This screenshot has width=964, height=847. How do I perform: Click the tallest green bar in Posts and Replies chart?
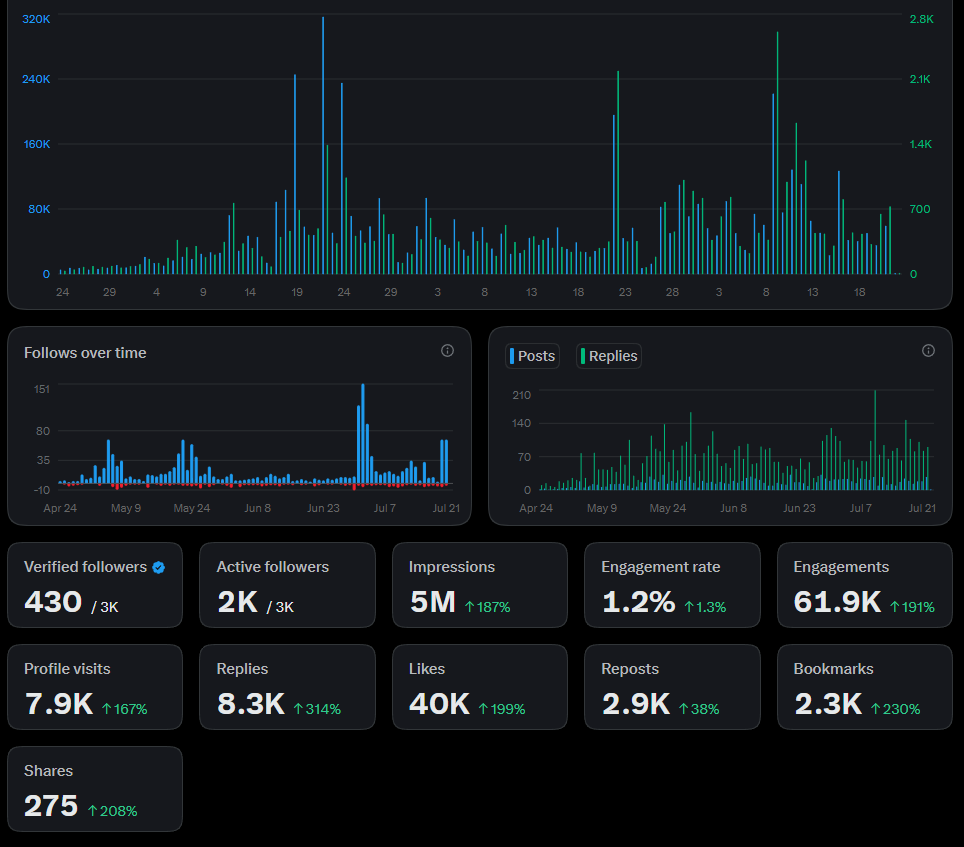[x=875, y=440]
